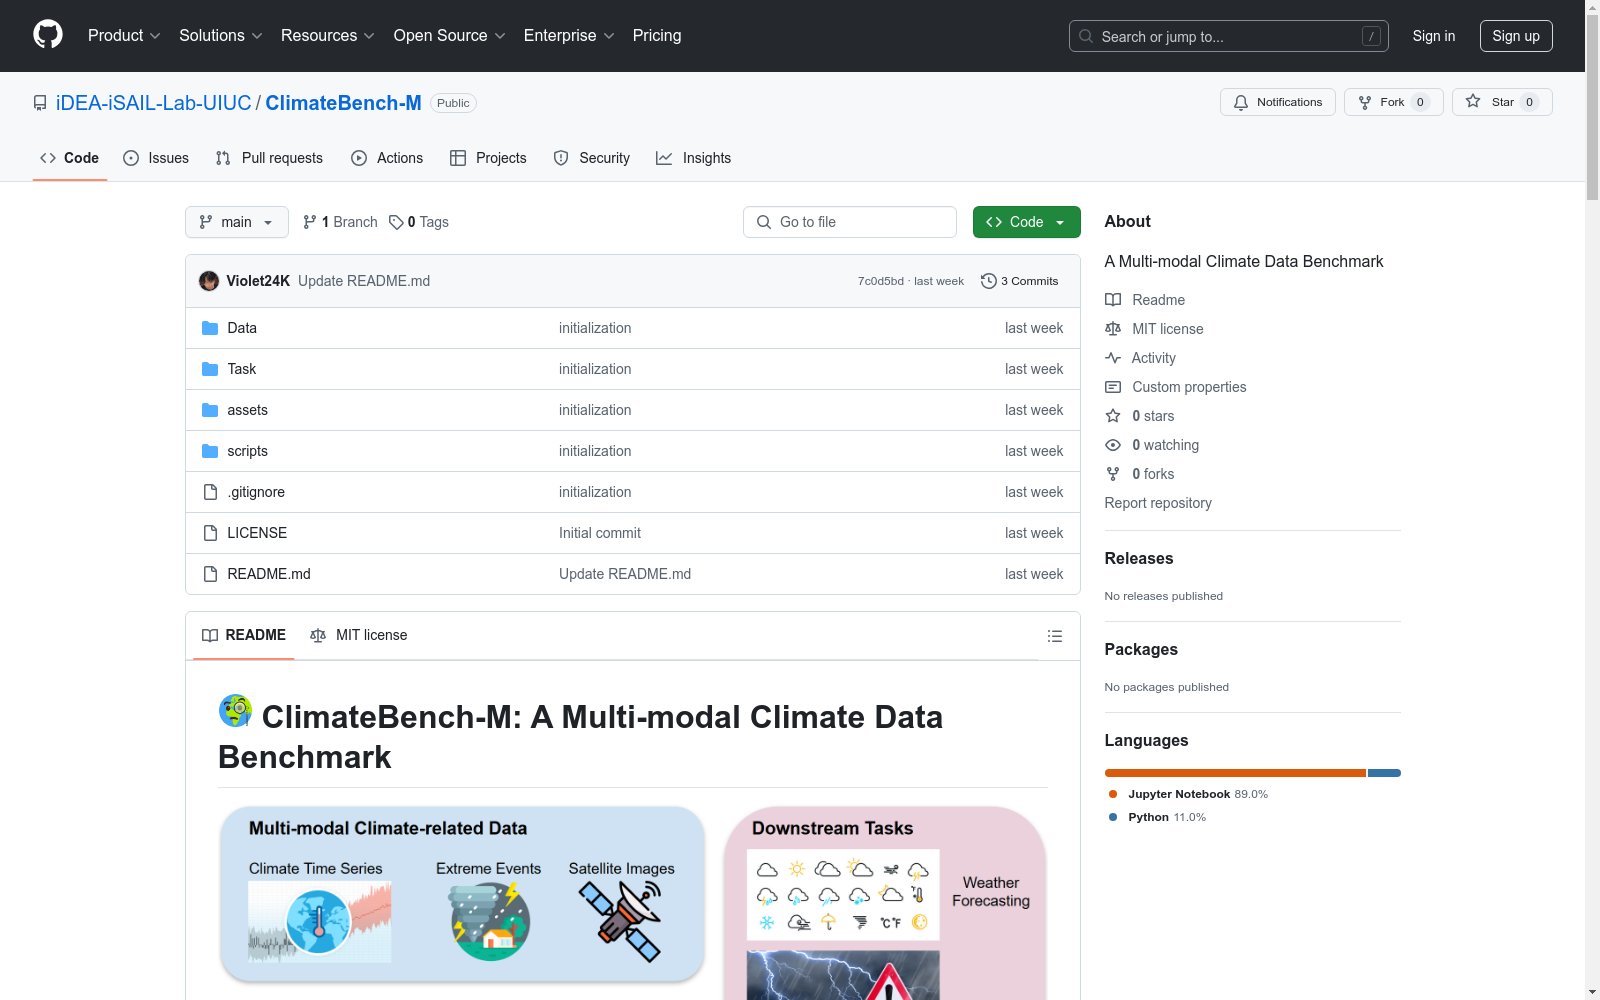The width and height of the screenshot is (1600, 1000).
Task: Switch to the Issues tab
Action: (x=156, y=158)
